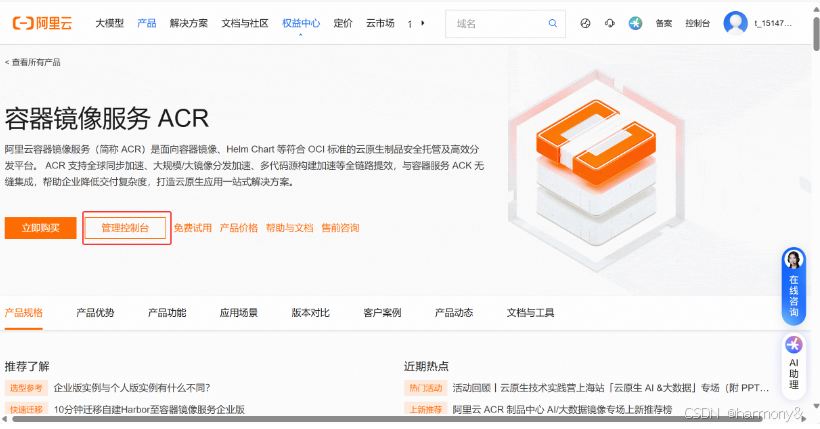Image resolution: width=820 pixels, height=429 pixels.
Task: Select the 文档与工具 tab
Action: click(530, 313)
